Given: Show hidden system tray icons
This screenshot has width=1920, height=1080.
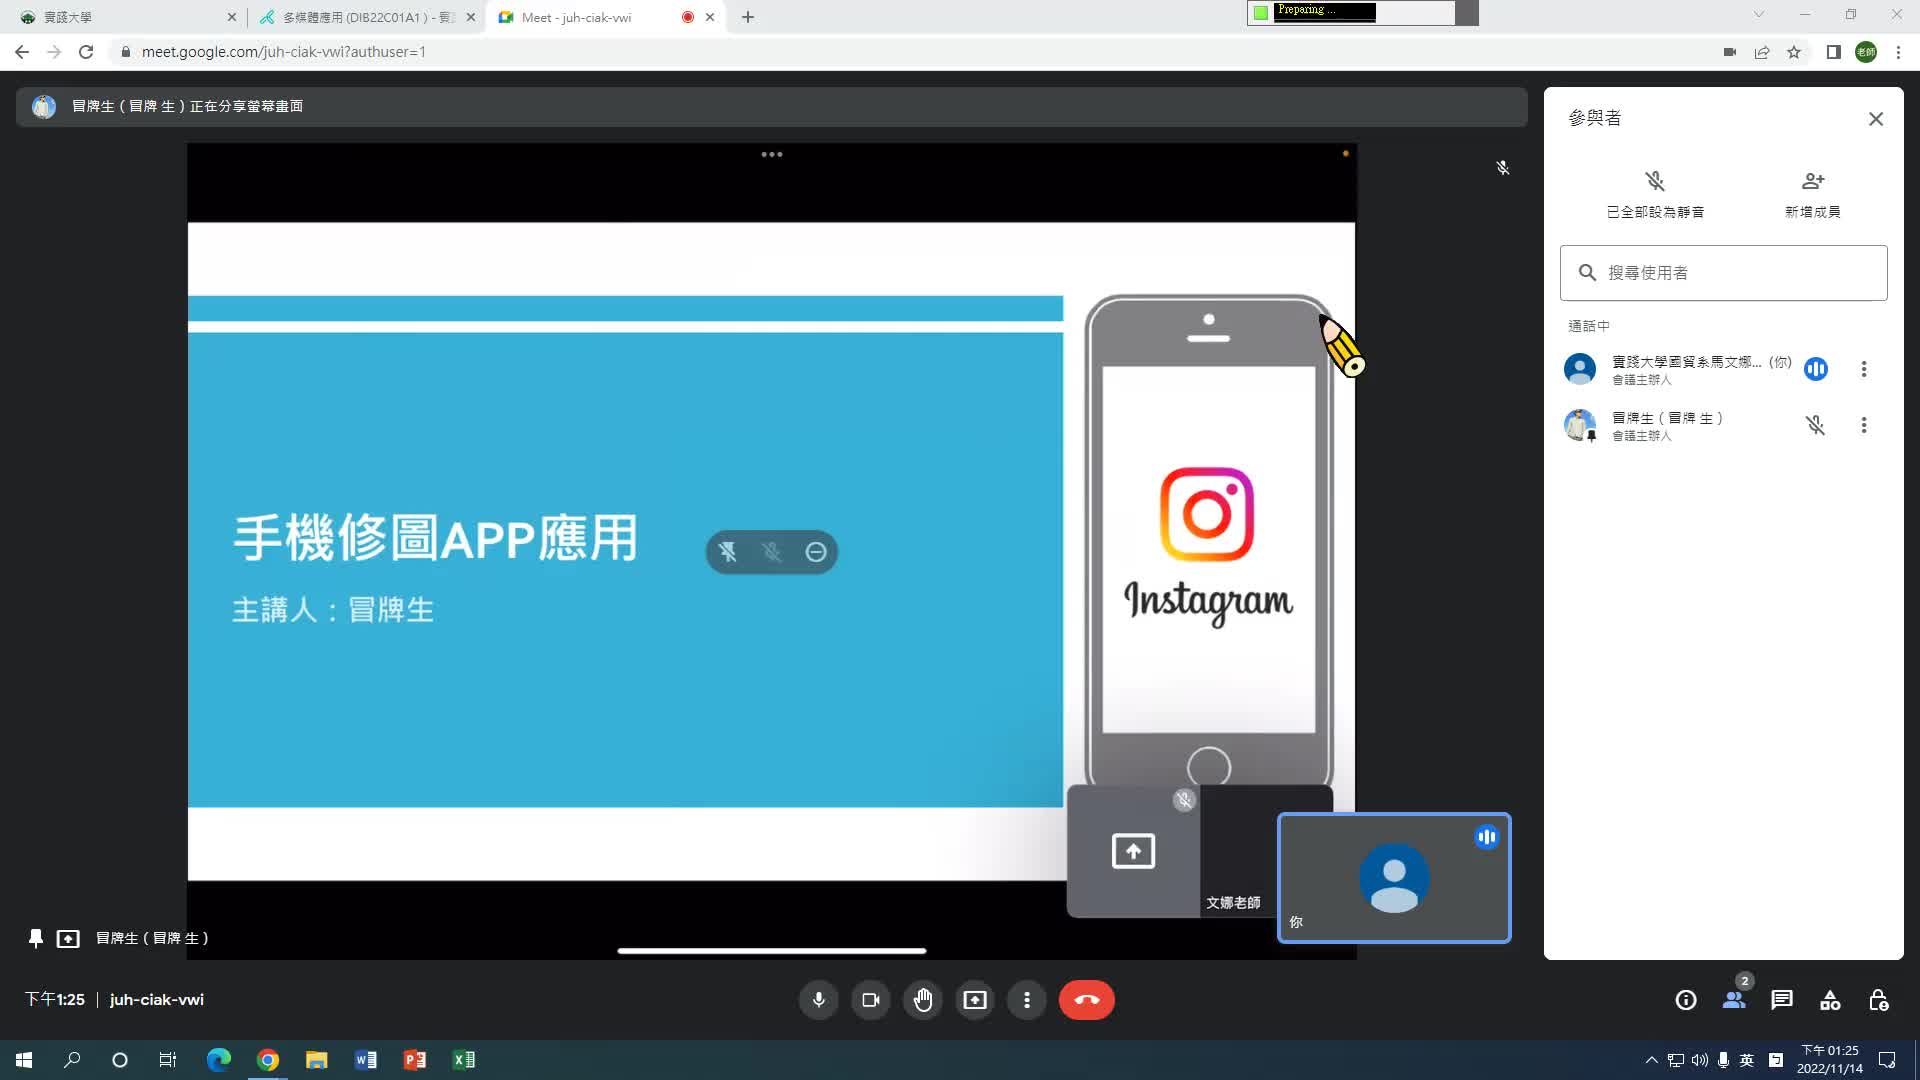Looking at the screenshot, I should (1651, 1060).
